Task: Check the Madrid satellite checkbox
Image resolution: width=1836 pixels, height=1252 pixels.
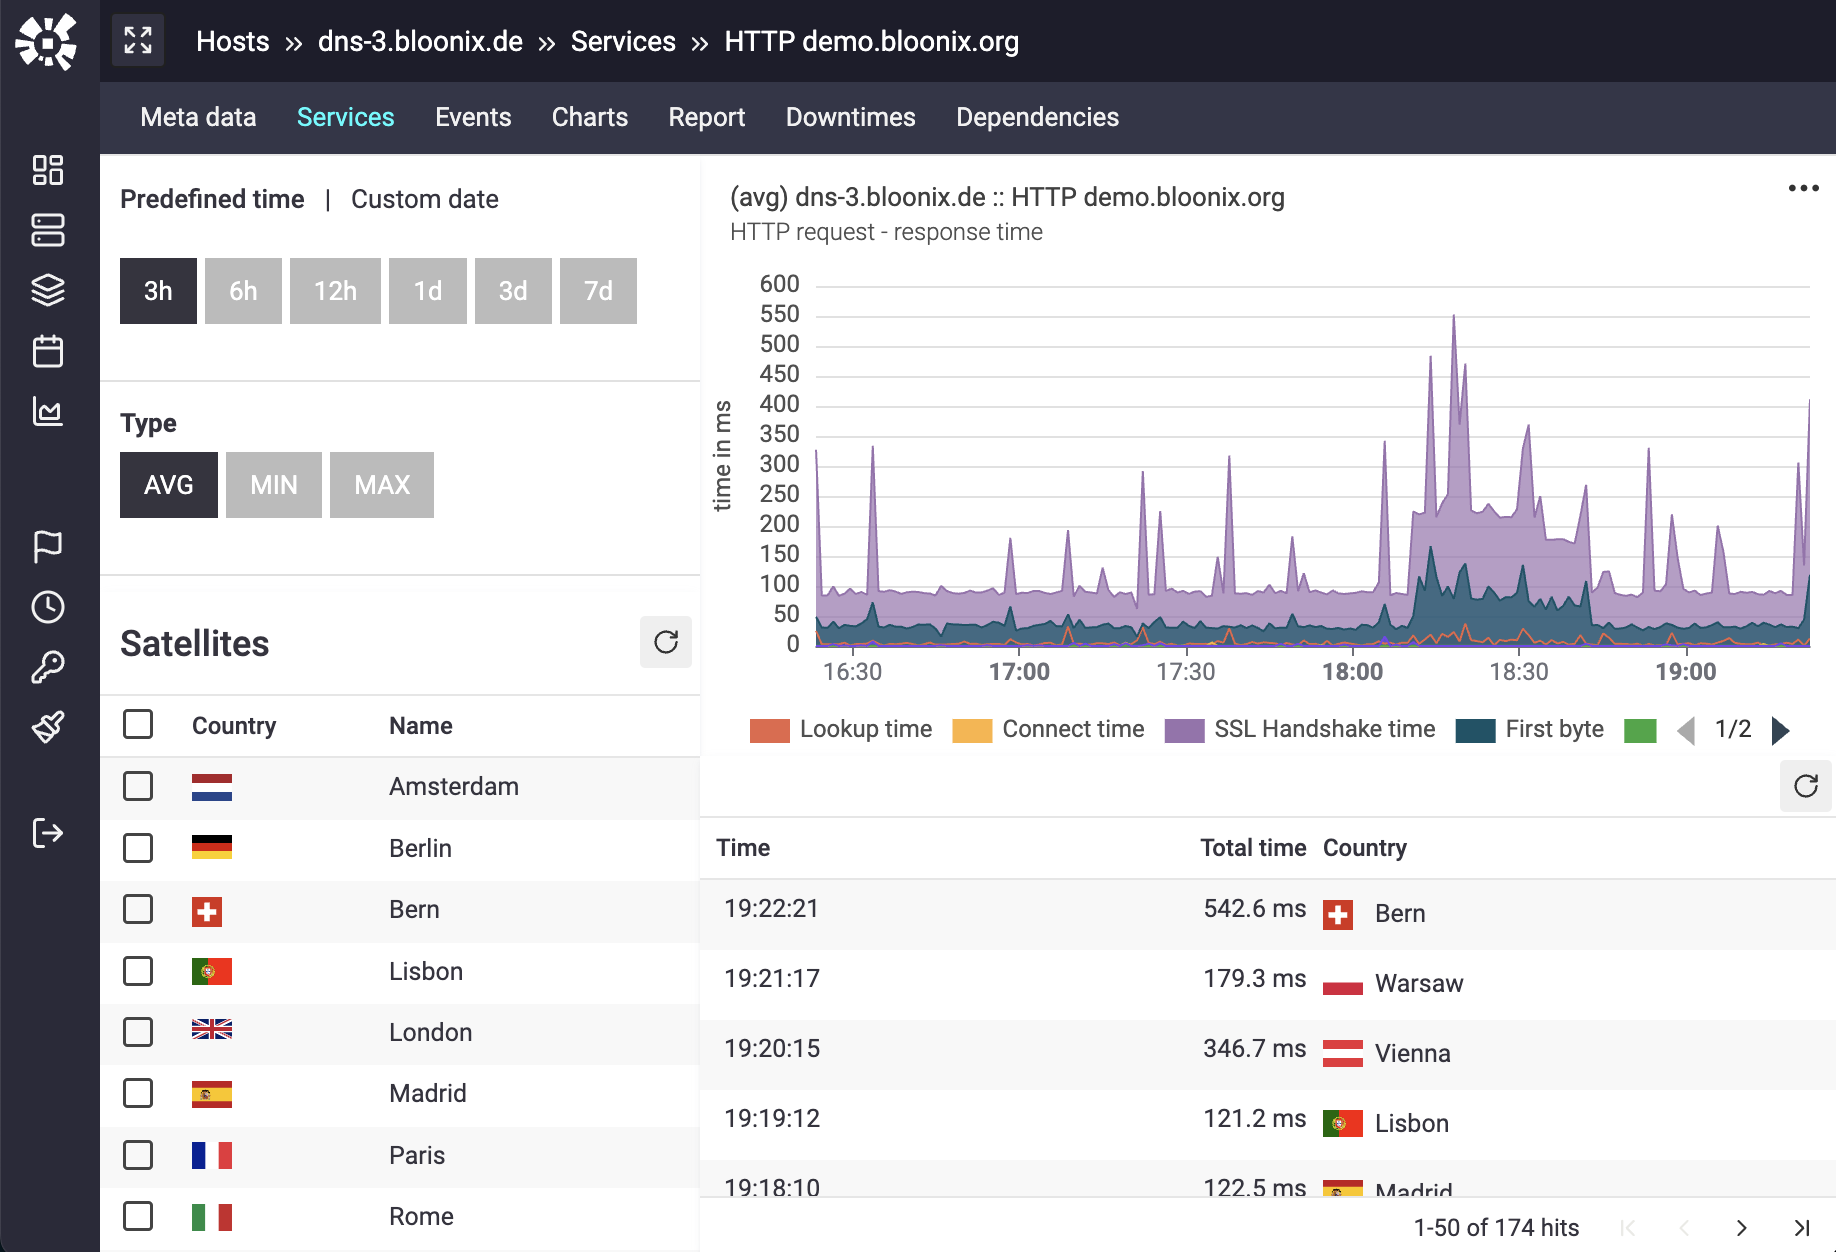Action: [x=138, y=1093]
